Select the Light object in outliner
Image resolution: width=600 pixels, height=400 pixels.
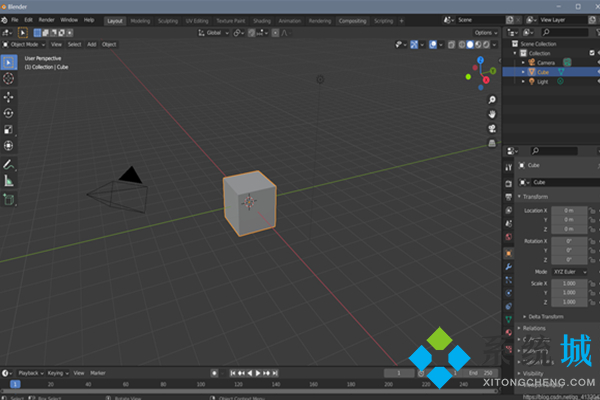tap(543, 82)
